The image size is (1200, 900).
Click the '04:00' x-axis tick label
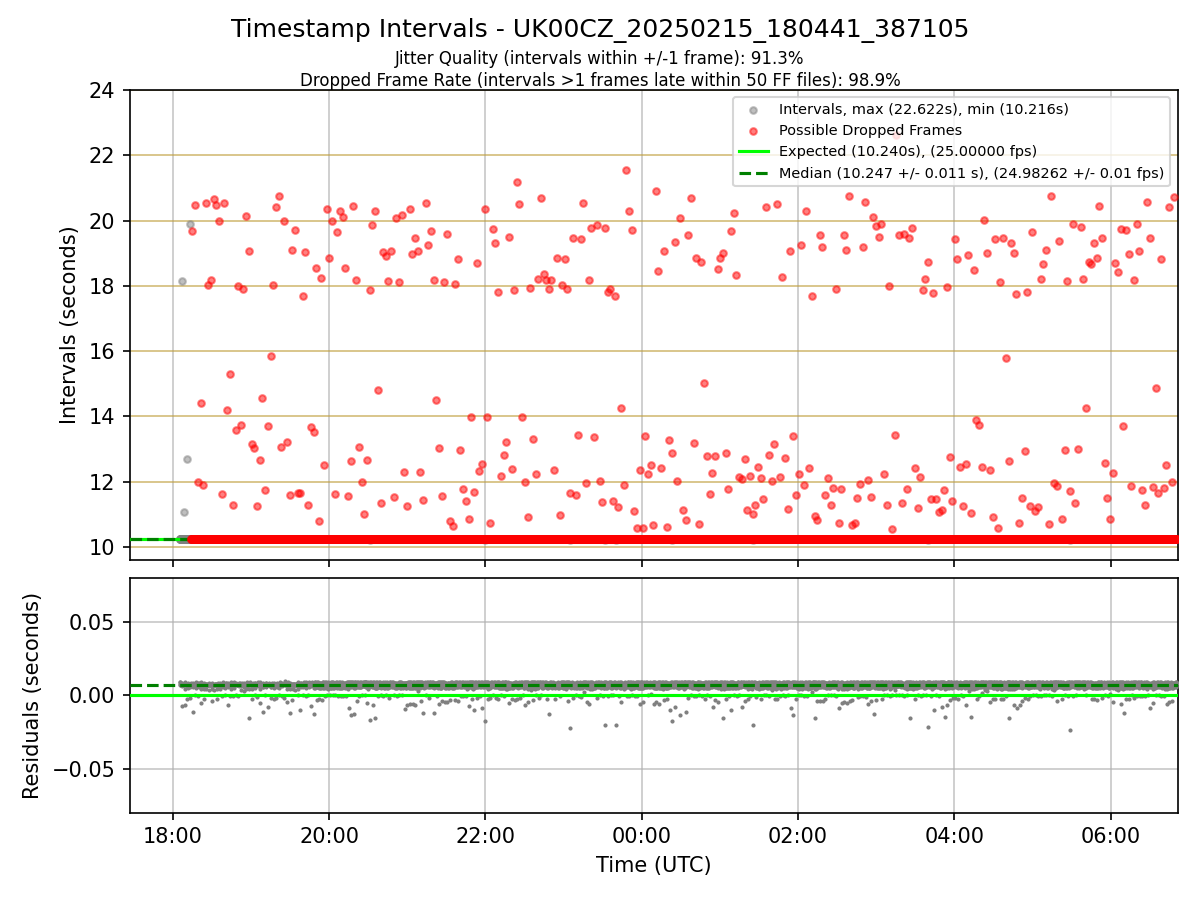tap(954, 834)
